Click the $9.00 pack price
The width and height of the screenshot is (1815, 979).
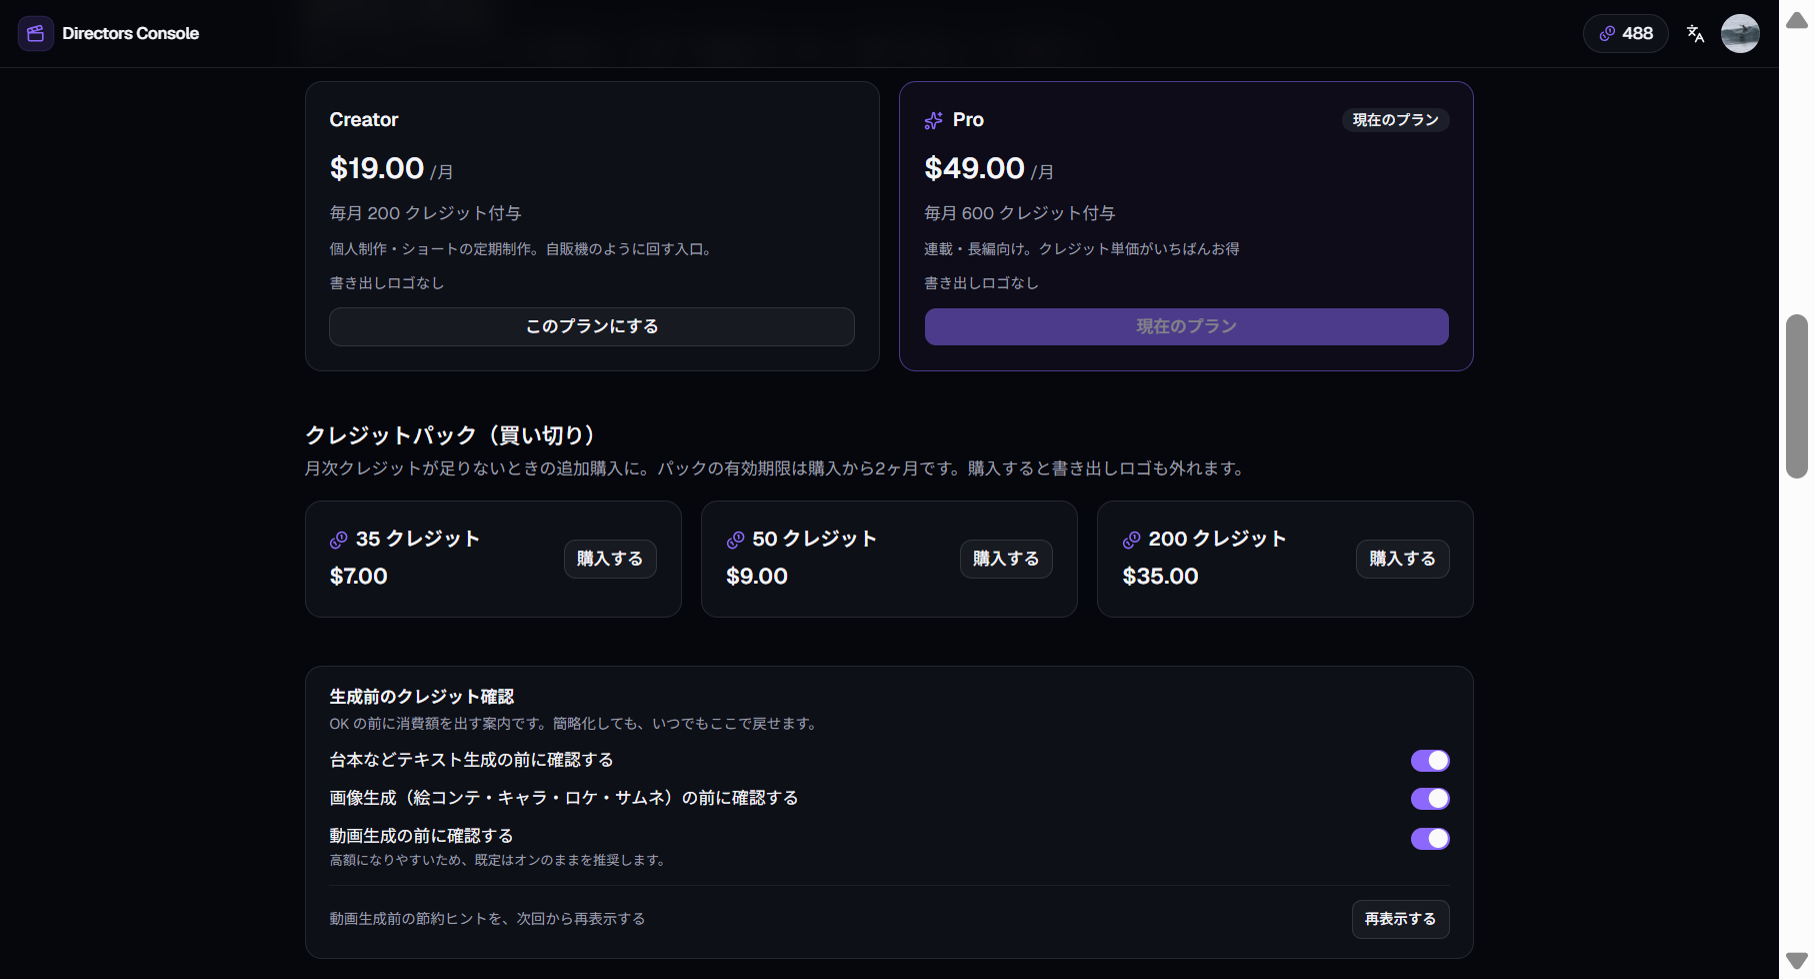pos(757,576)
